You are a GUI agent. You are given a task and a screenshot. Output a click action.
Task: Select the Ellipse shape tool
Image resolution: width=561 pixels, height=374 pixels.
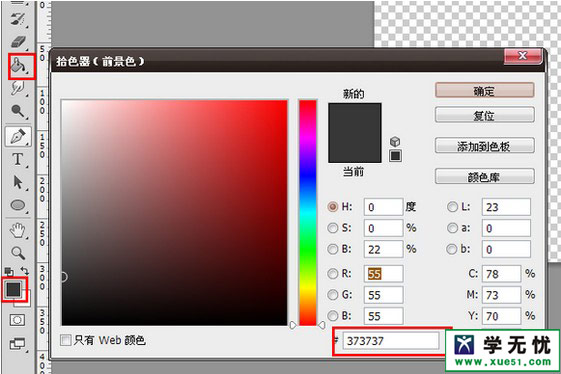tap(18, 205)
